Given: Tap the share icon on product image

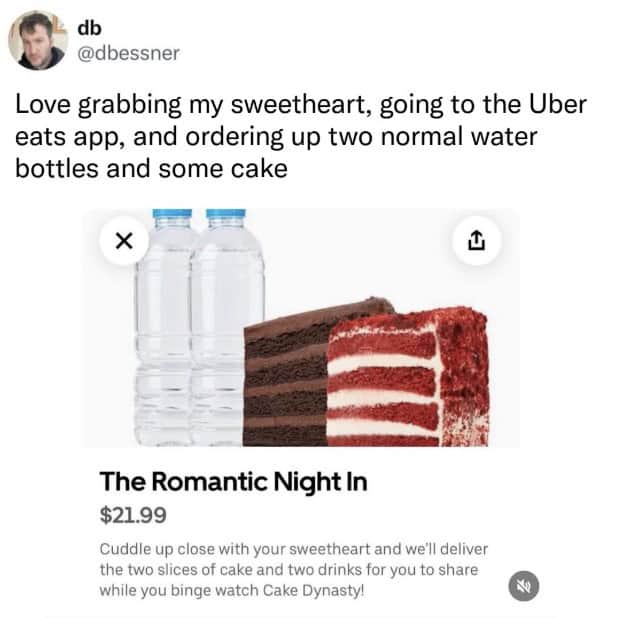Looking at the screenshot, I should tap(476, 241).
